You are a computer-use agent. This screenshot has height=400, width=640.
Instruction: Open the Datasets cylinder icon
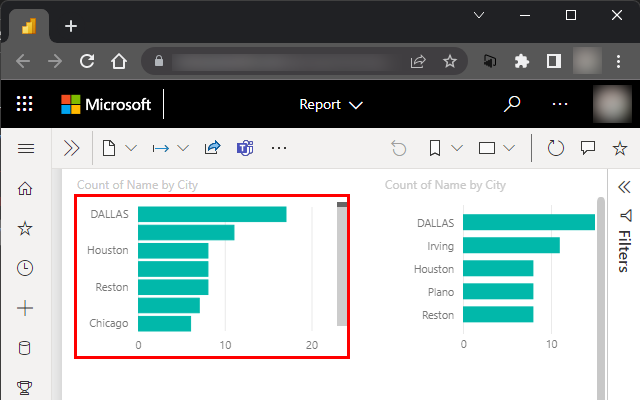tap(26, 348)
